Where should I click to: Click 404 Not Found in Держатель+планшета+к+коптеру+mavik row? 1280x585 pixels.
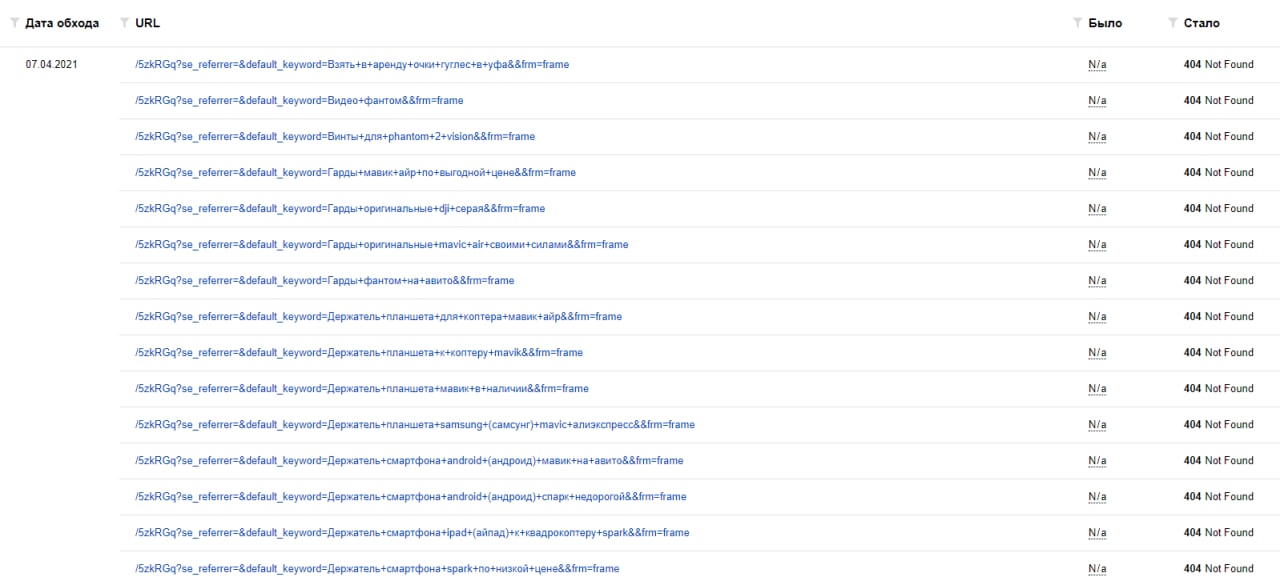click(x=1218, y=352)
